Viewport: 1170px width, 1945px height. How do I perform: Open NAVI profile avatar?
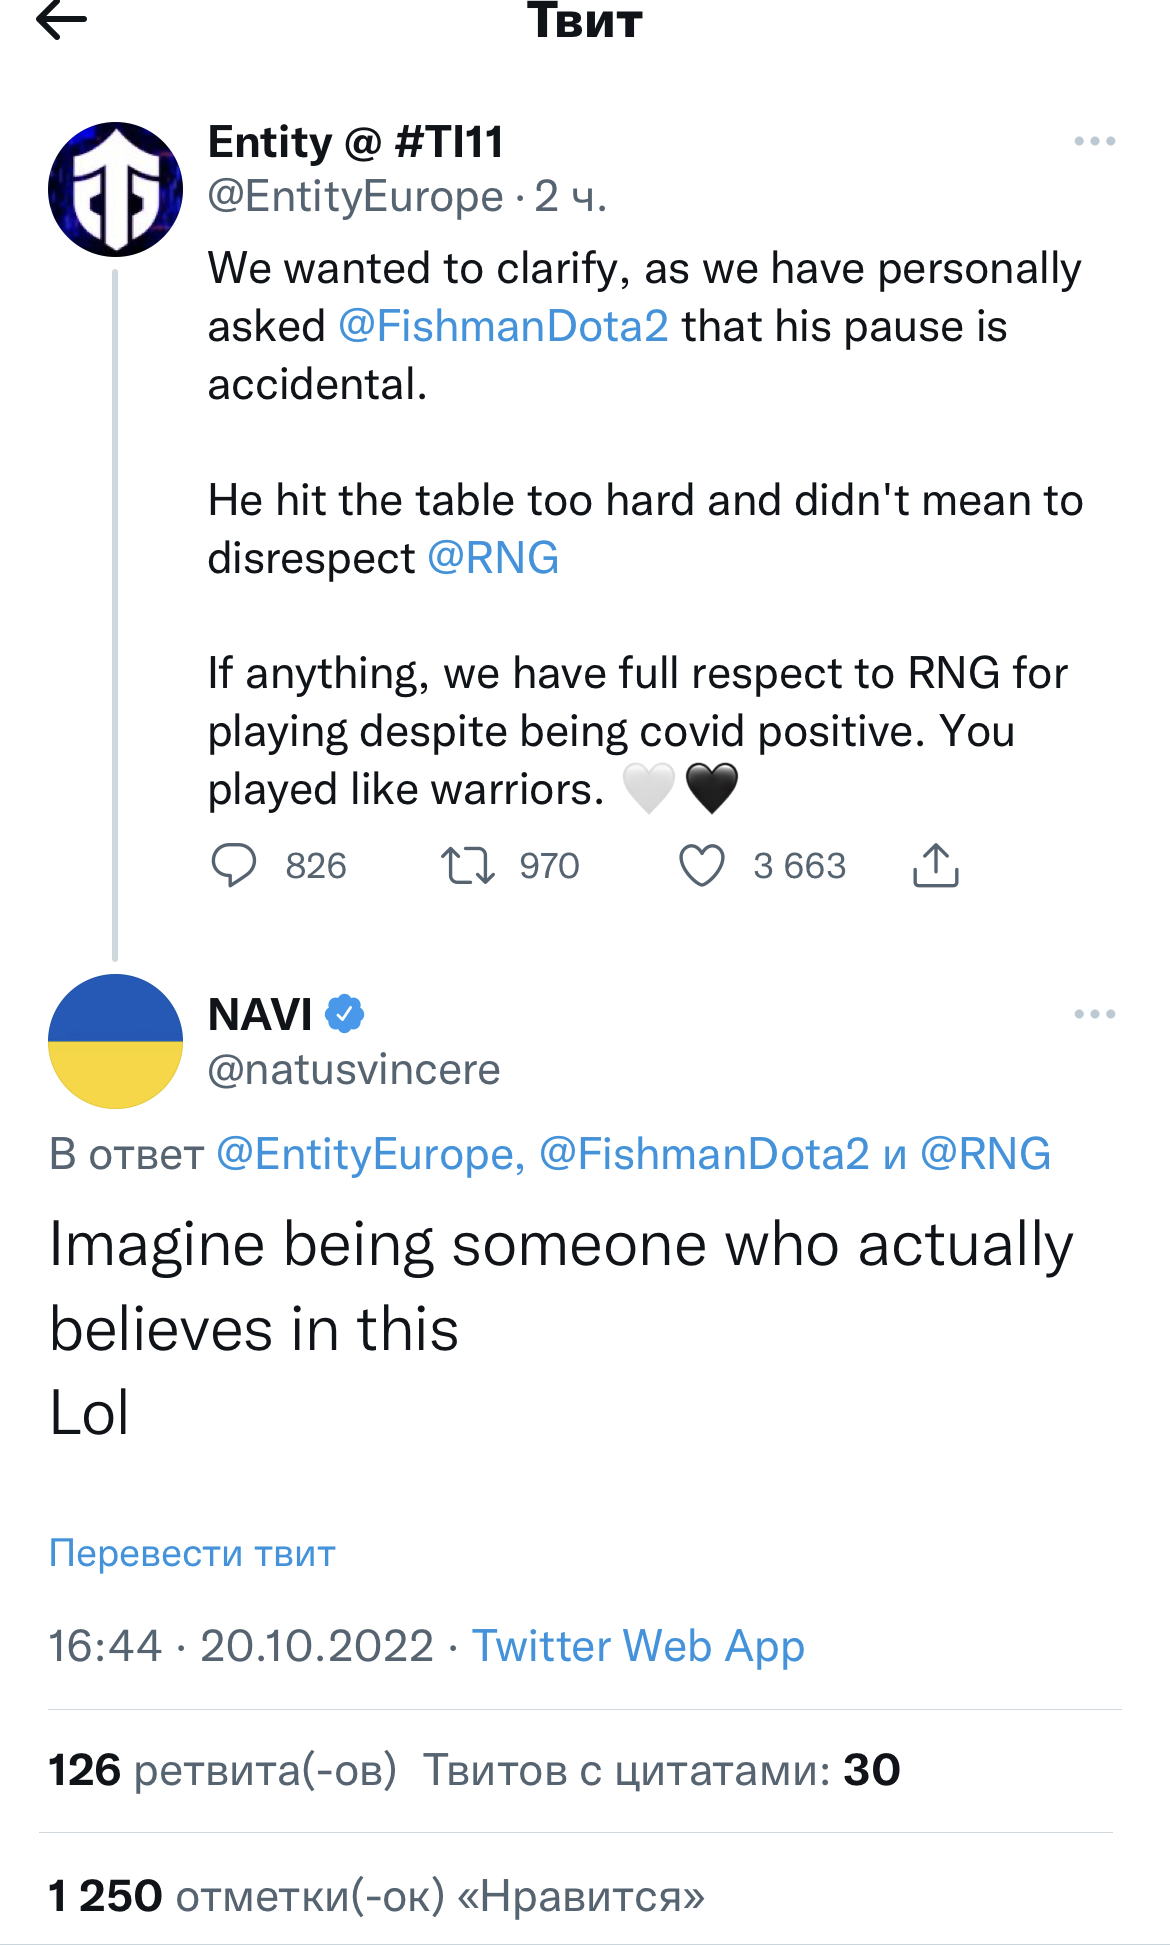click(x=115, y=1041)
